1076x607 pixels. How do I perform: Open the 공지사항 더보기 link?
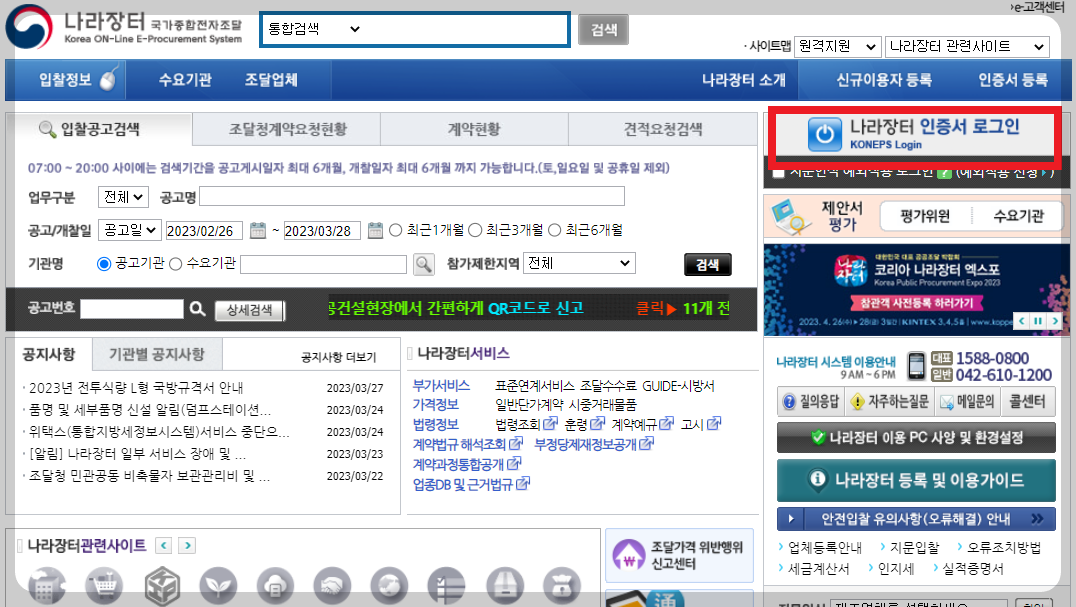pos(338,357)
